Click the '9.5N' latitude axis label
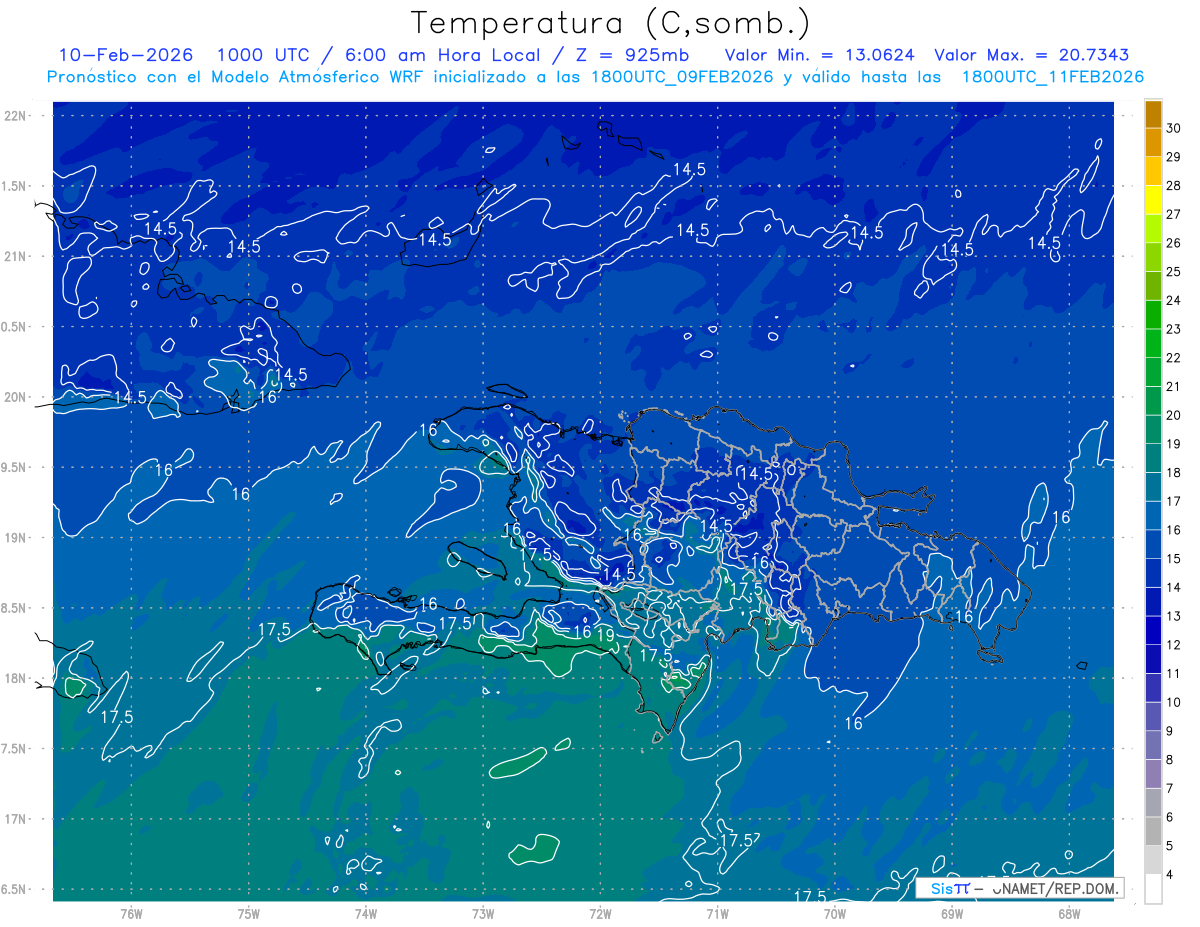 pyautogui.click(x=13, y=467)
